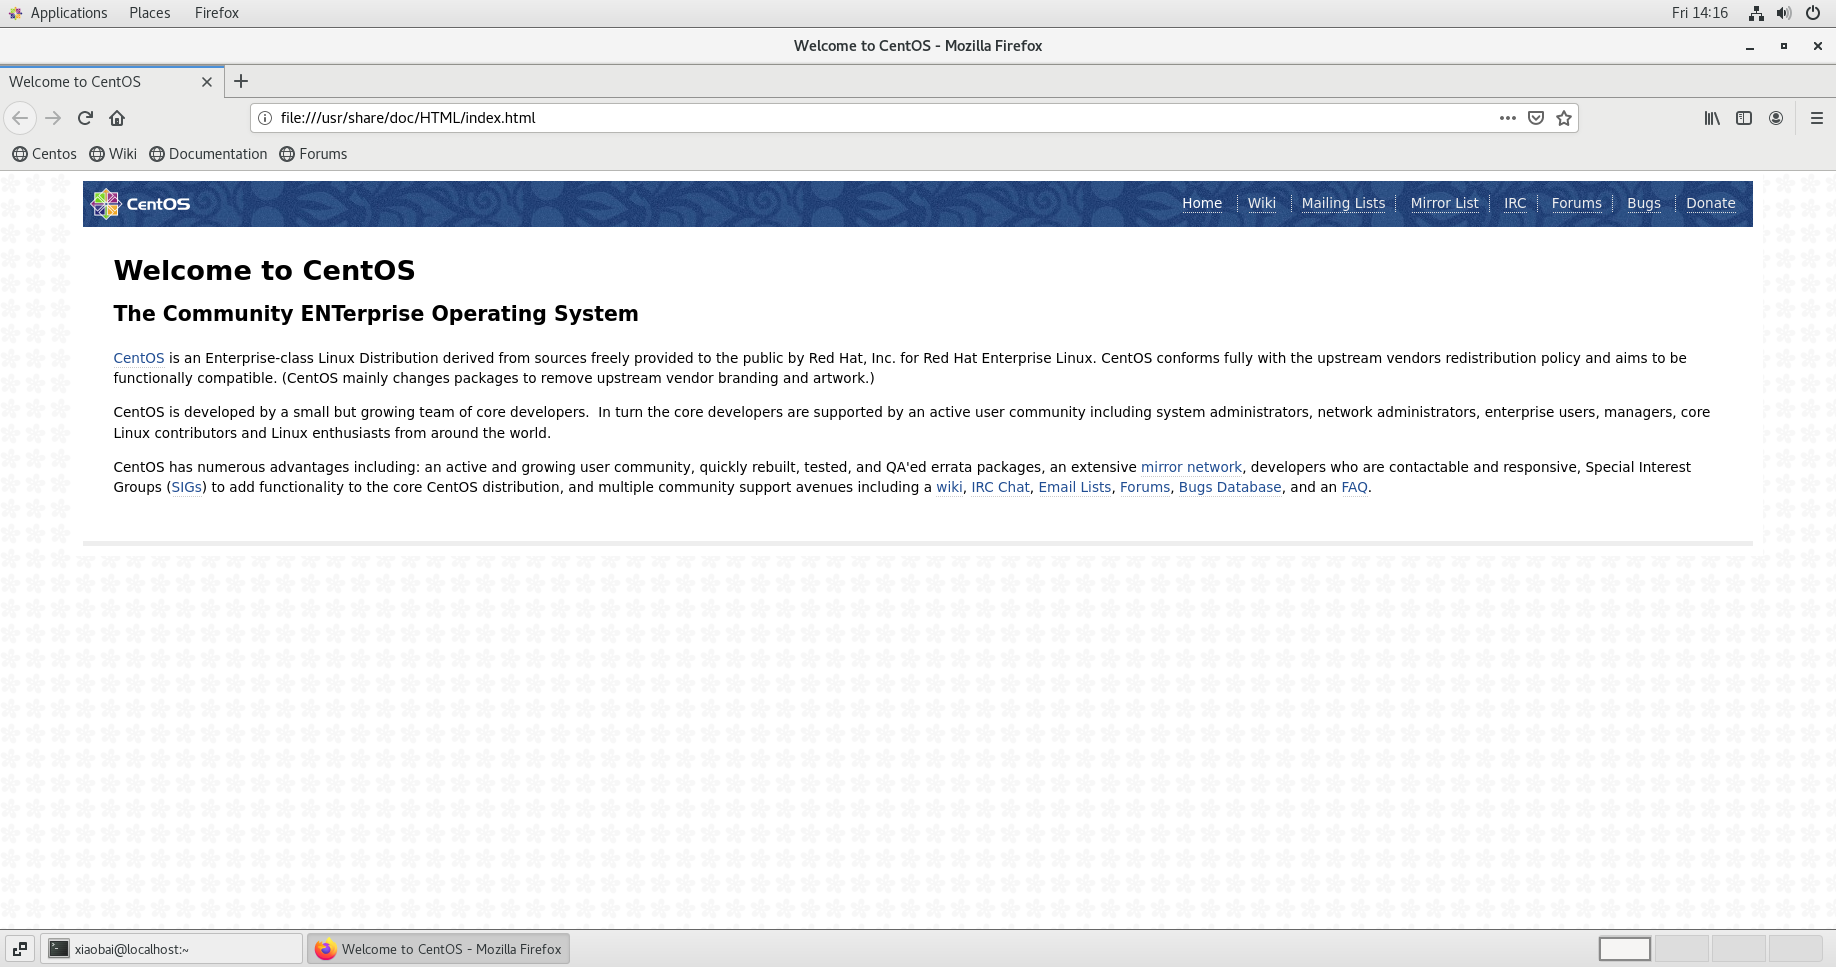
Task: Select Firefox window in taskbar
Action: click(x=438, y=949)
